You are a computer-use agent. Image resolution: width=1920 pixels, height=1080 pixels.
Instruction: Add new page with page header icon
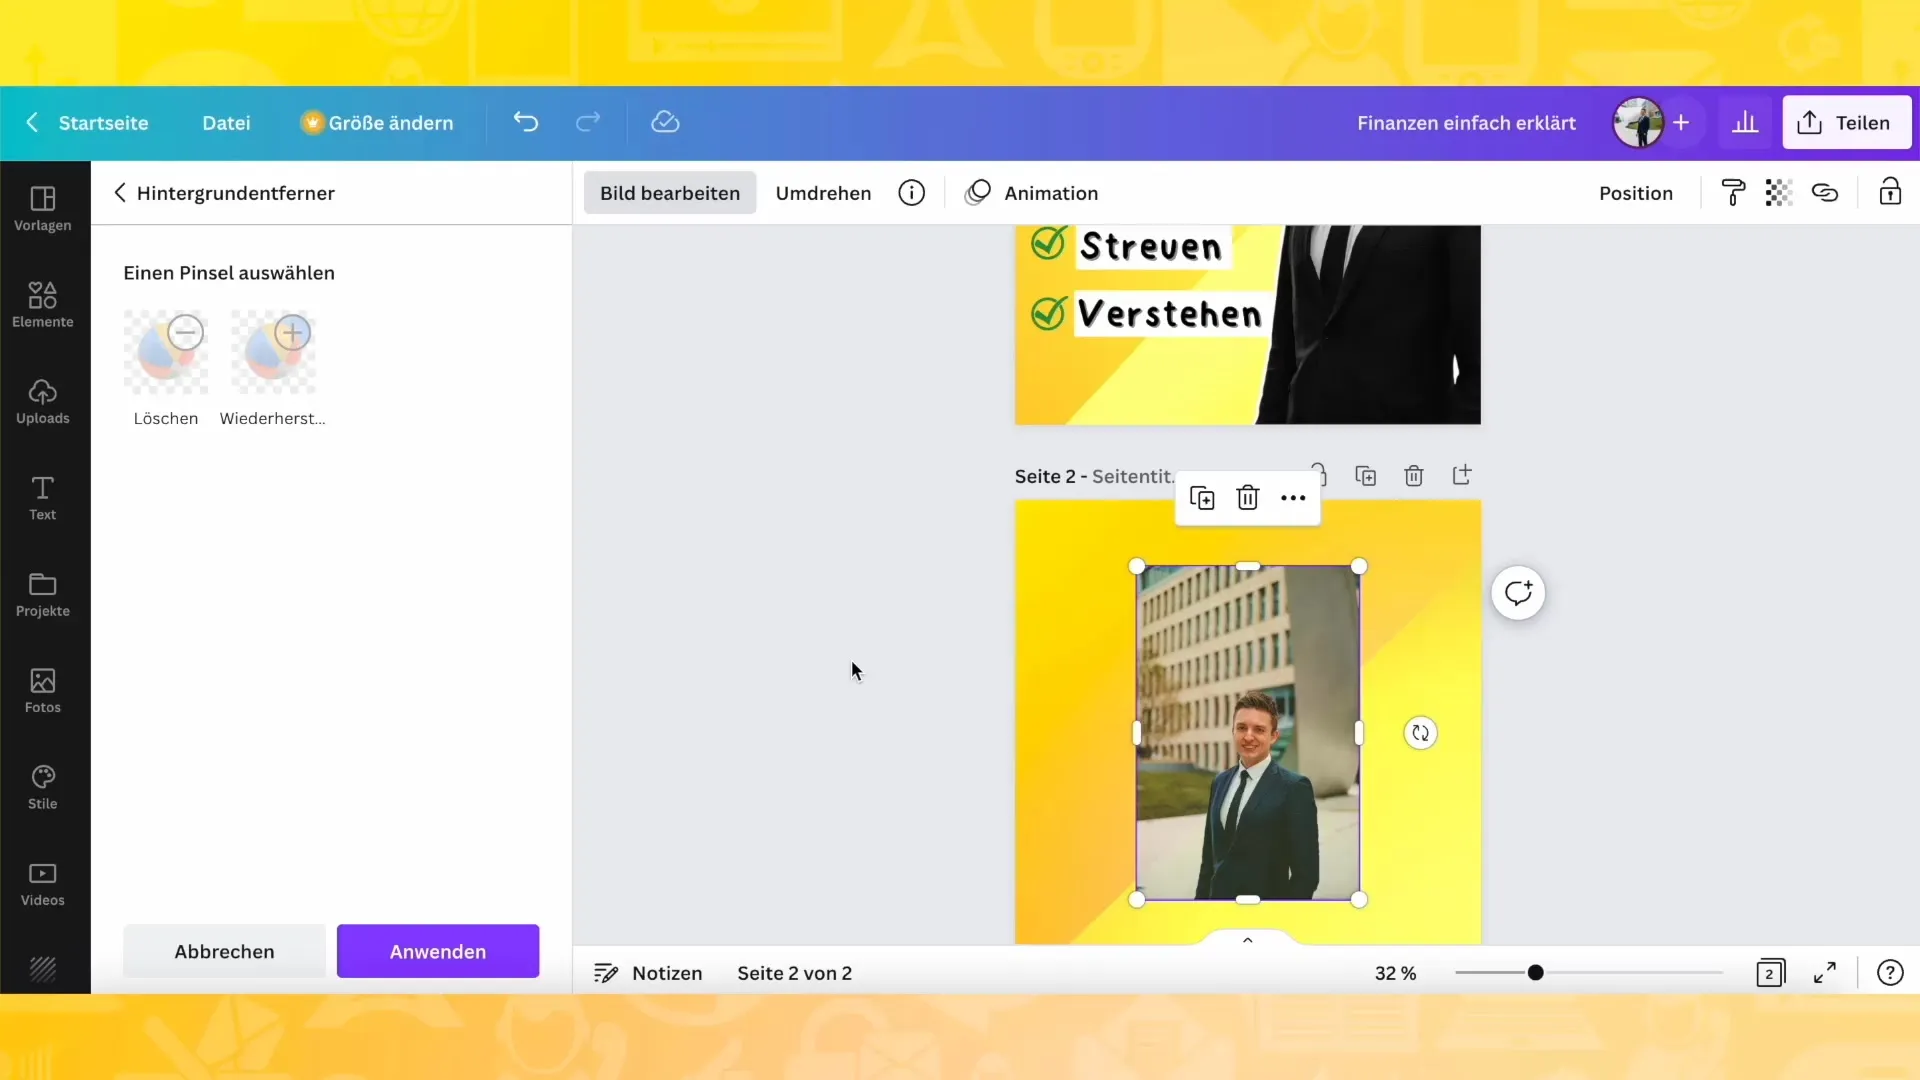tap(1462, 475)
